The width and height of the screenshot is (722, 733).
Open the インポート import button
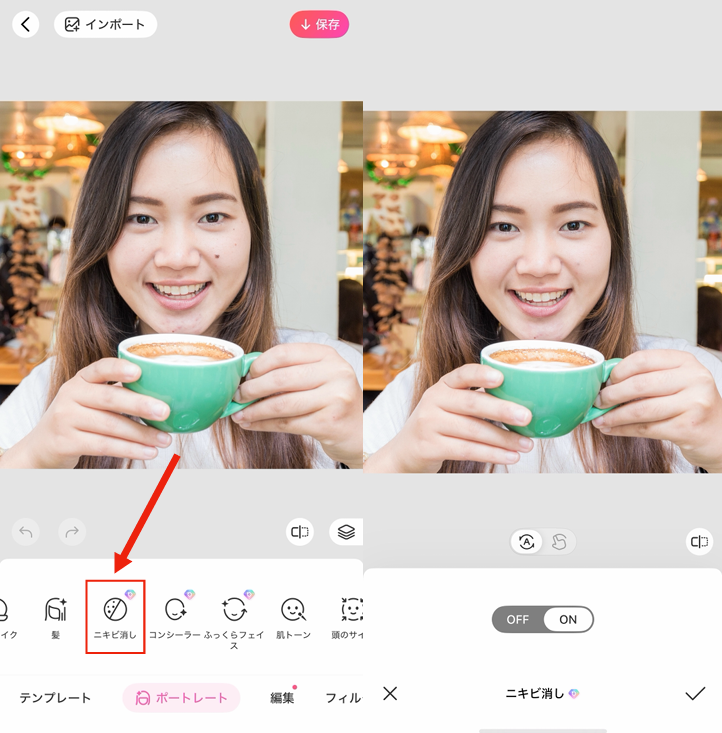(105, 24)
